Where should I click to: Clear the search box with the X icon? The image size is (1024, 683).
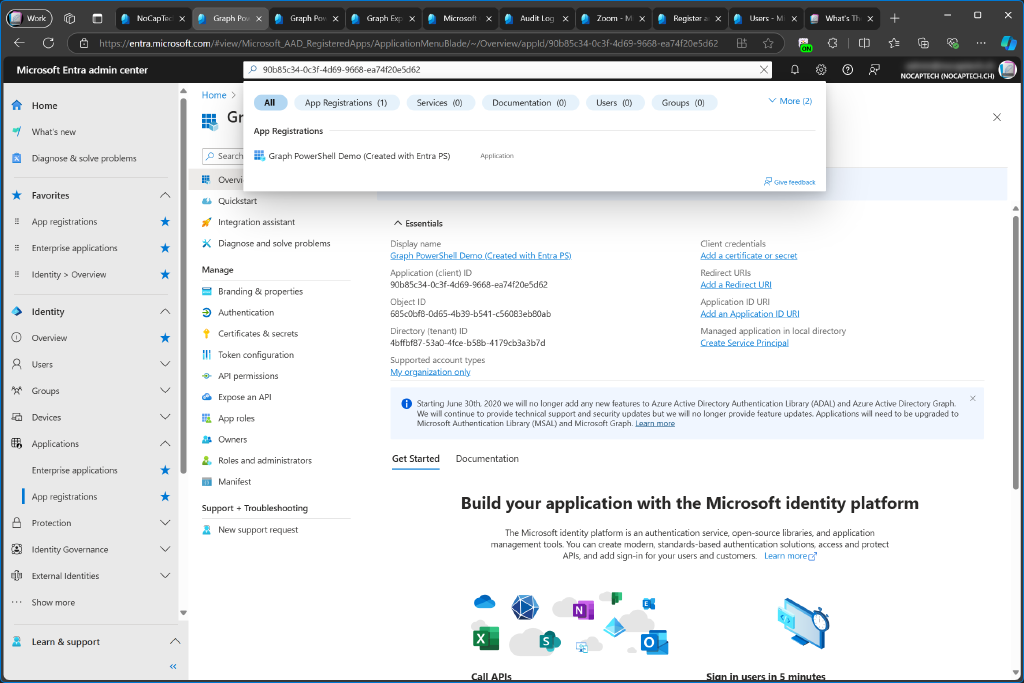pyautogui.click(x=763, y=69)
